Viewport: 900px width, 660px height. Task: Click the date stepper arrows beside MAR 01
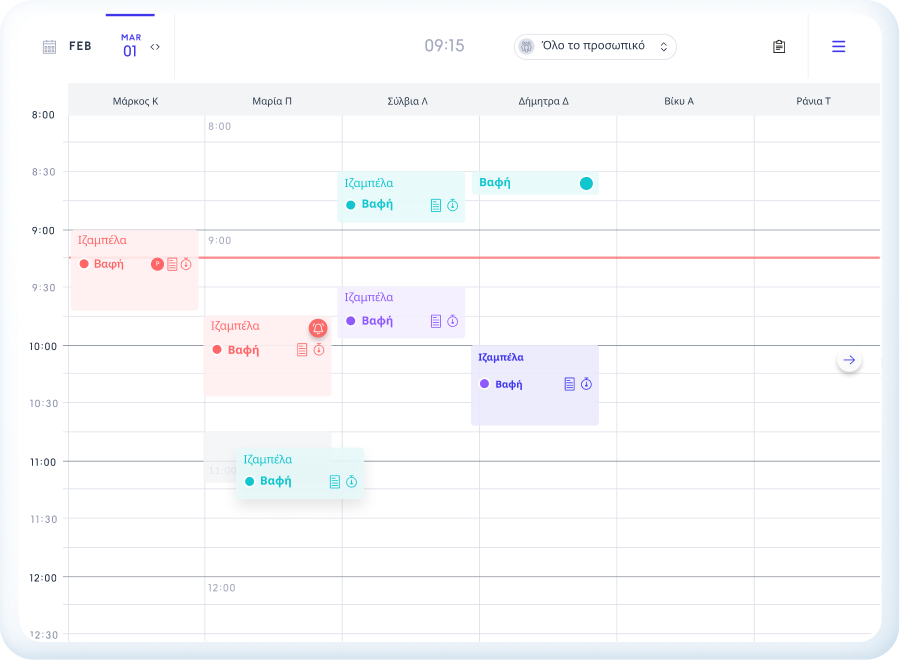coord(155,47)
